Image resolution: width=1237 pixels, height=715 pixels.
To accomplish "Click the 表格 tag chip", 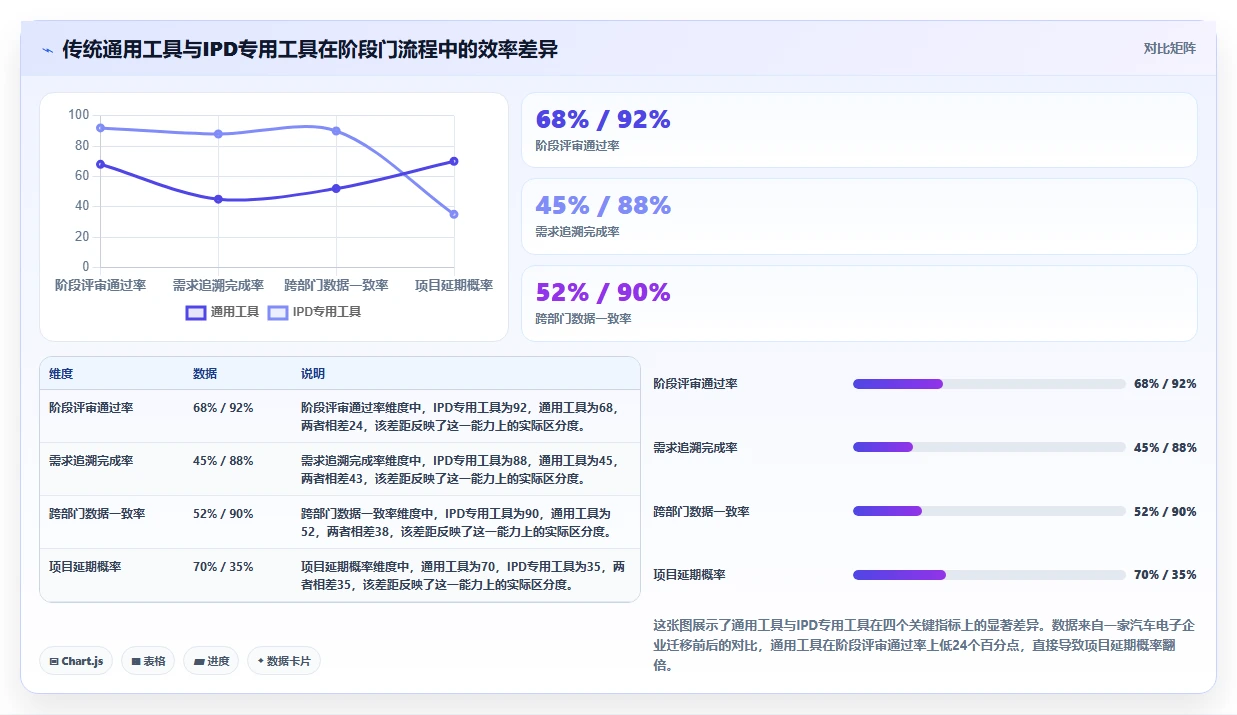I will click(148, 661).
